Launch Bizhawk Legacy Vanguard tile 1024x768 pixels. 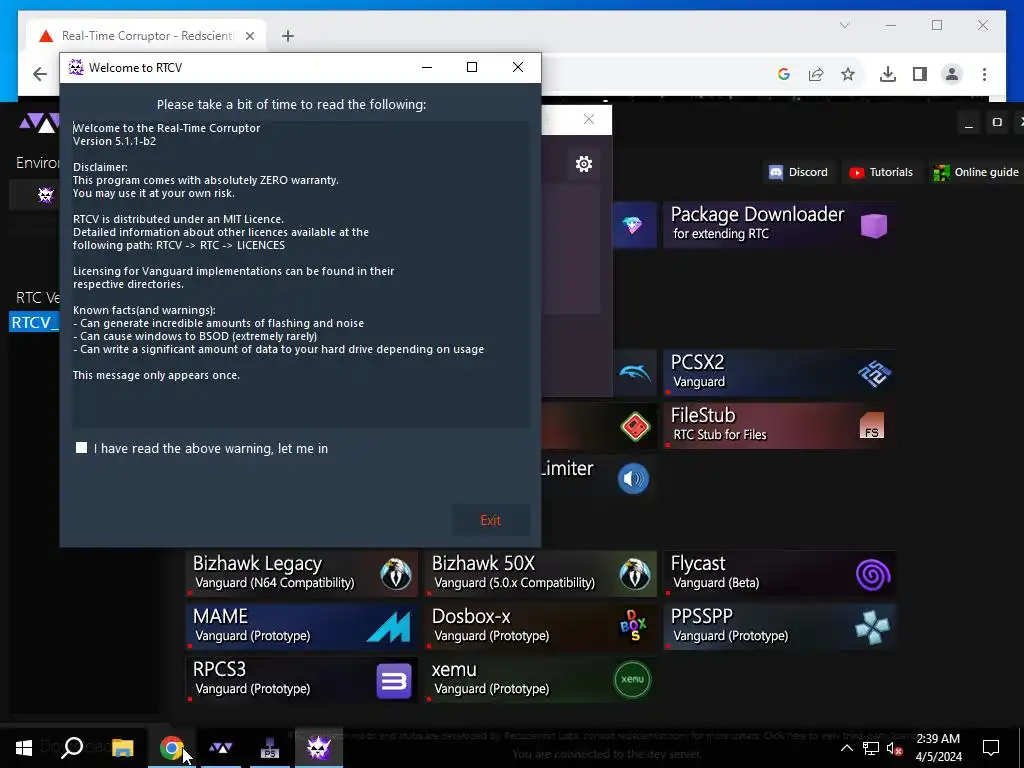coord(301,574)
